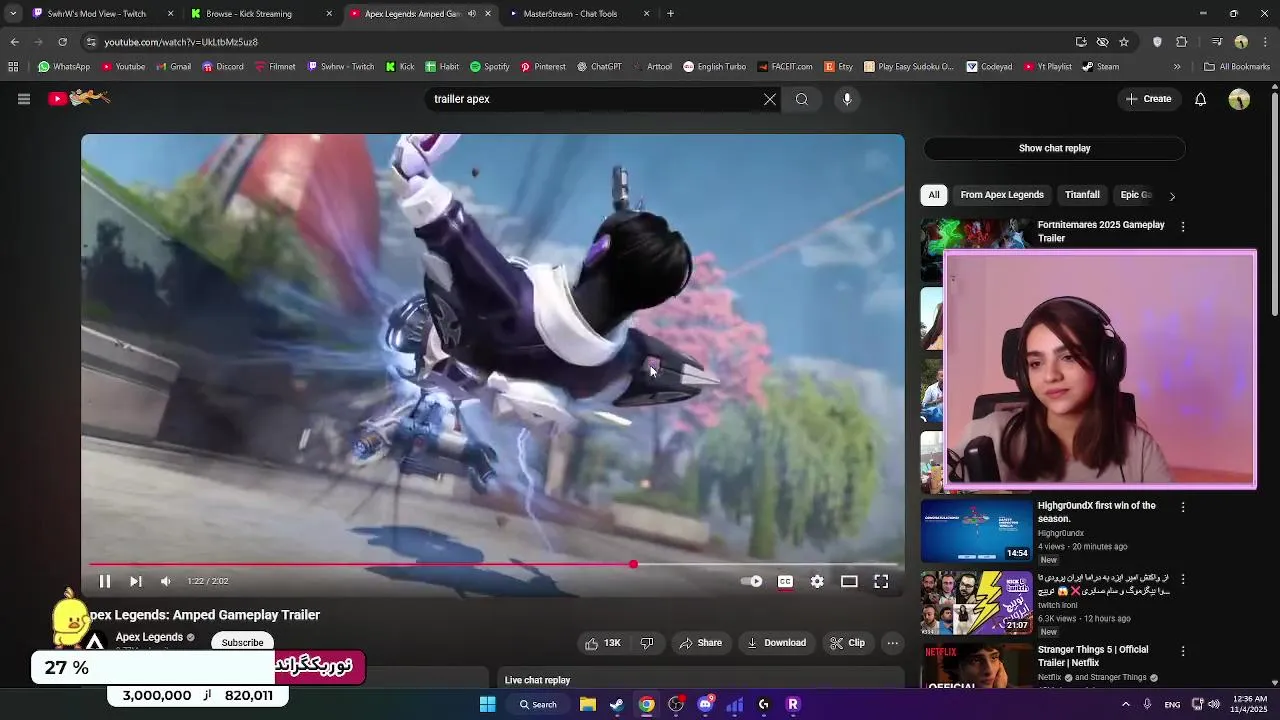The width and height of the screenshot is (1280, 720).
Task: Subscribe to Apex Legends channel
Action: point(243,642)
